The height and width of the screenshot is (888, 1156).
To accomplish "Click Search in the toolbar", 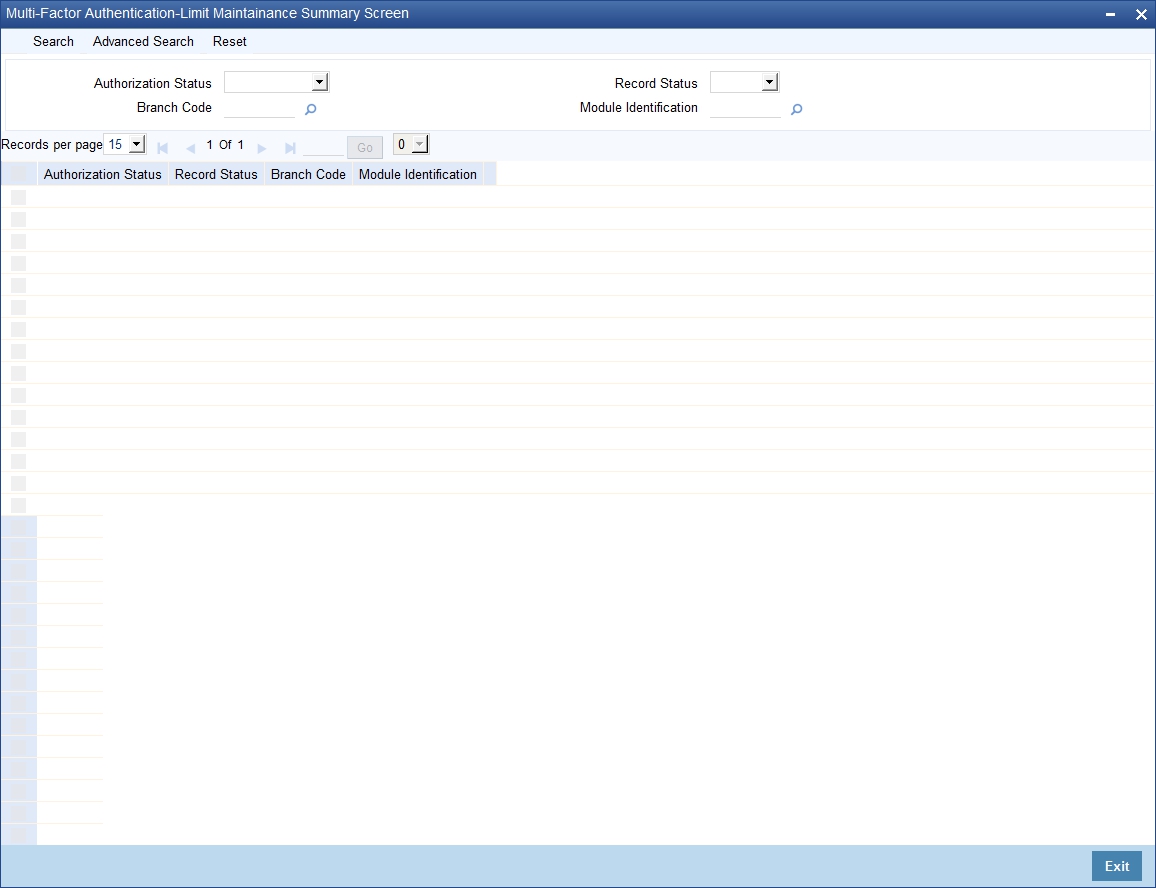I will point(53,41).
